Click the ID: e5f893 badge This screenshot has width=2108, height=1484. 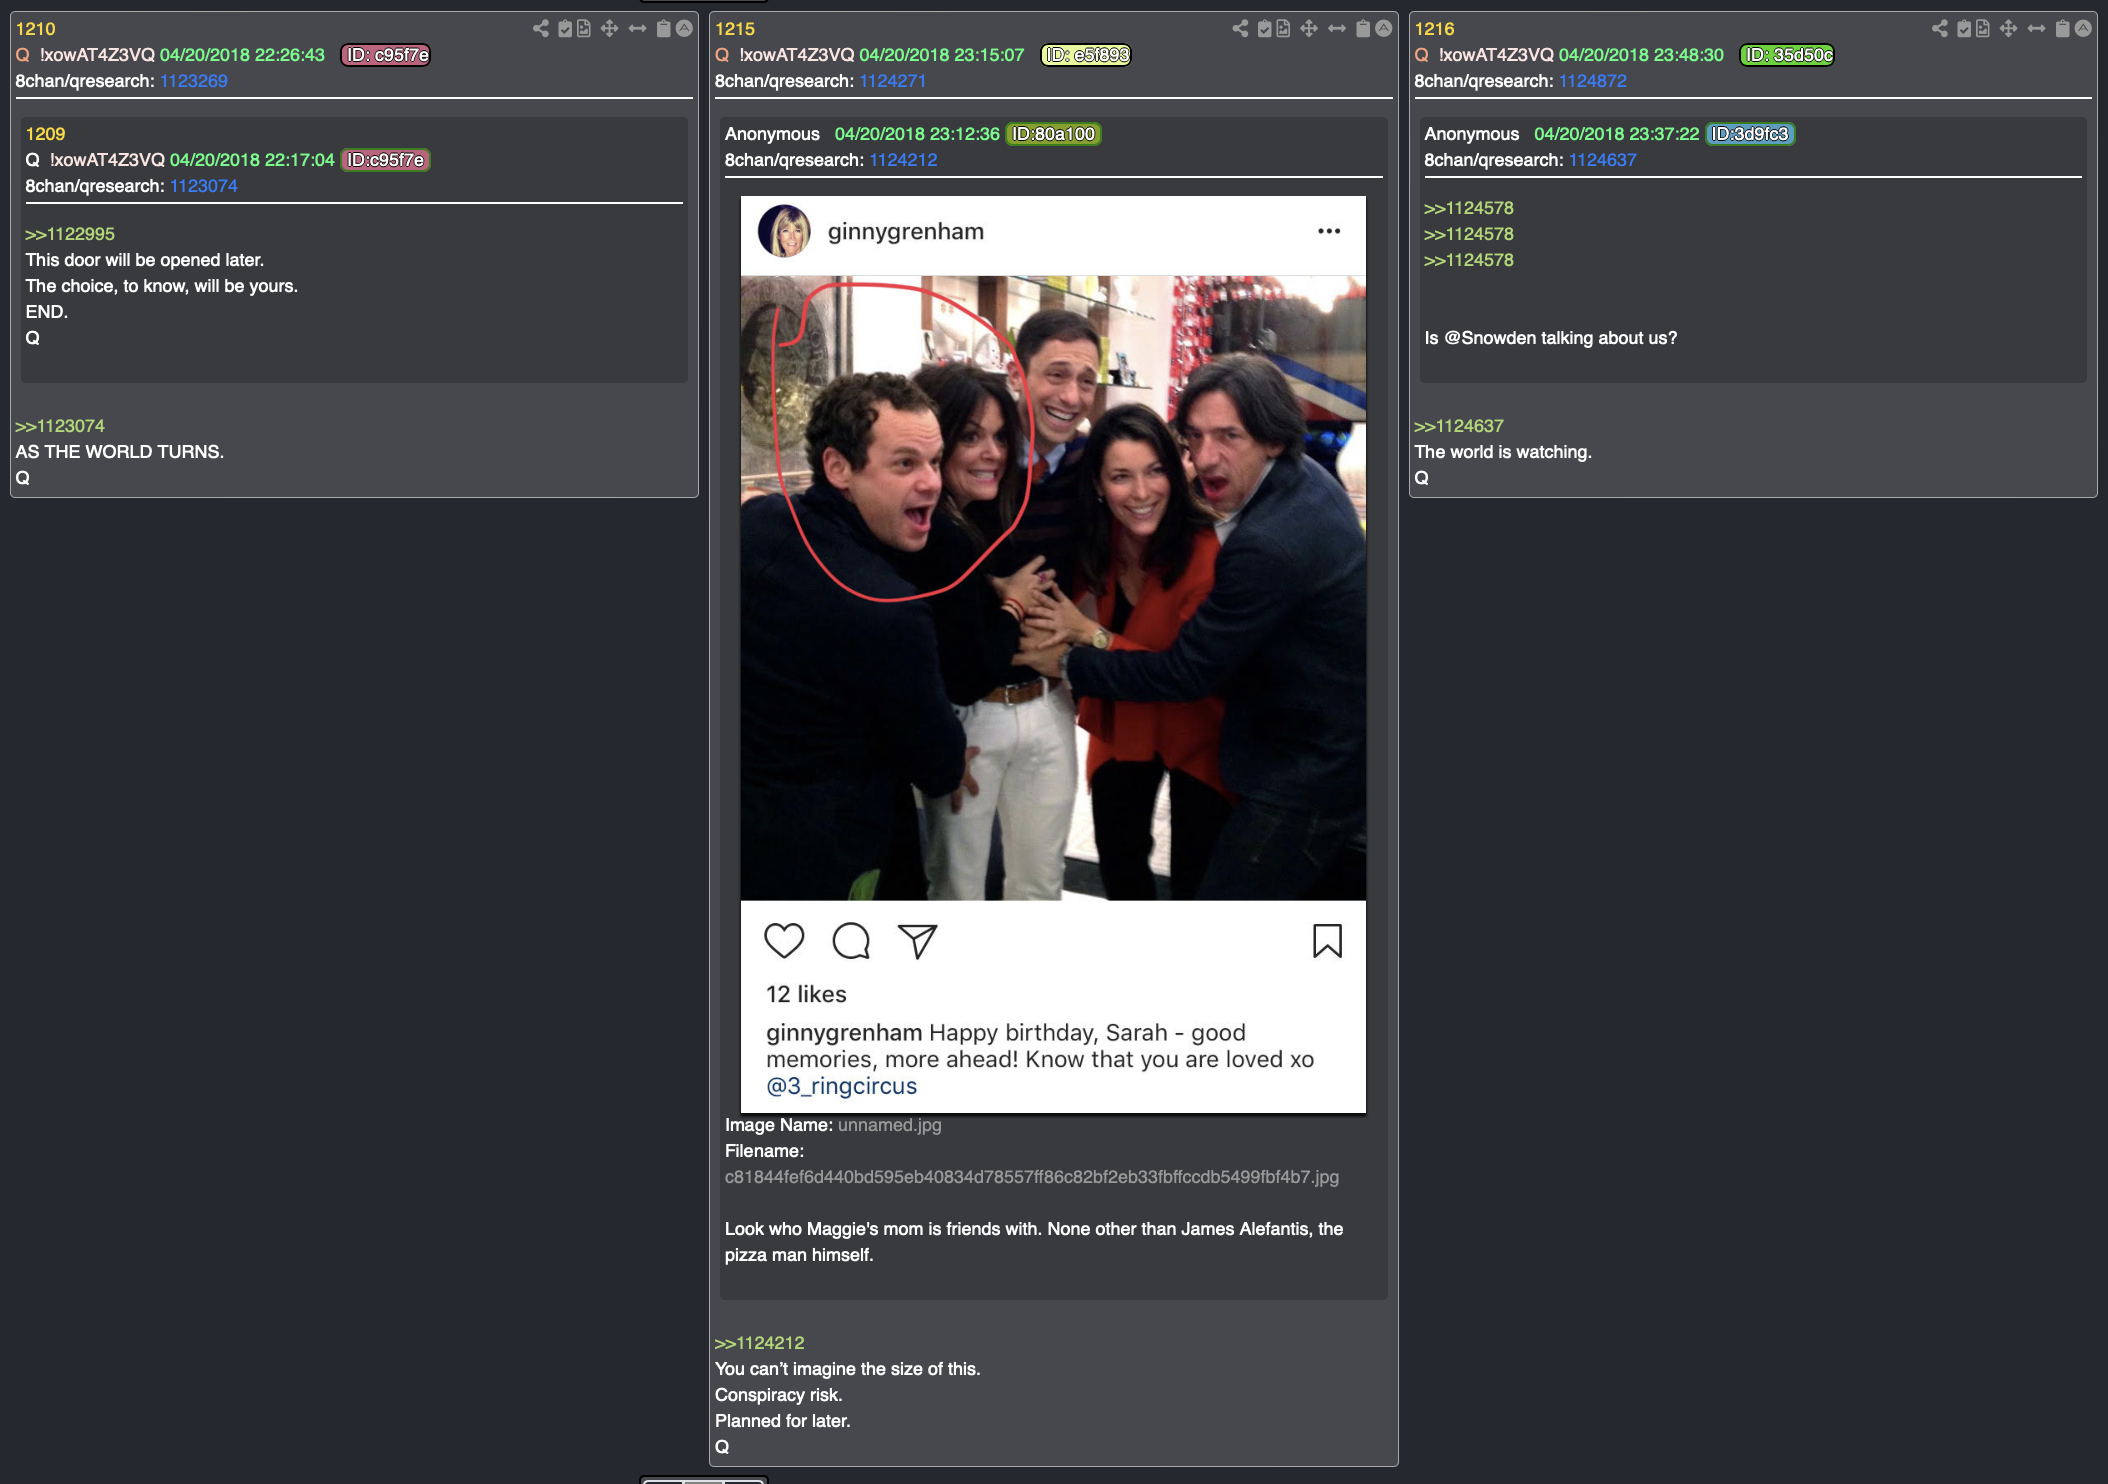coord(1086,55)
